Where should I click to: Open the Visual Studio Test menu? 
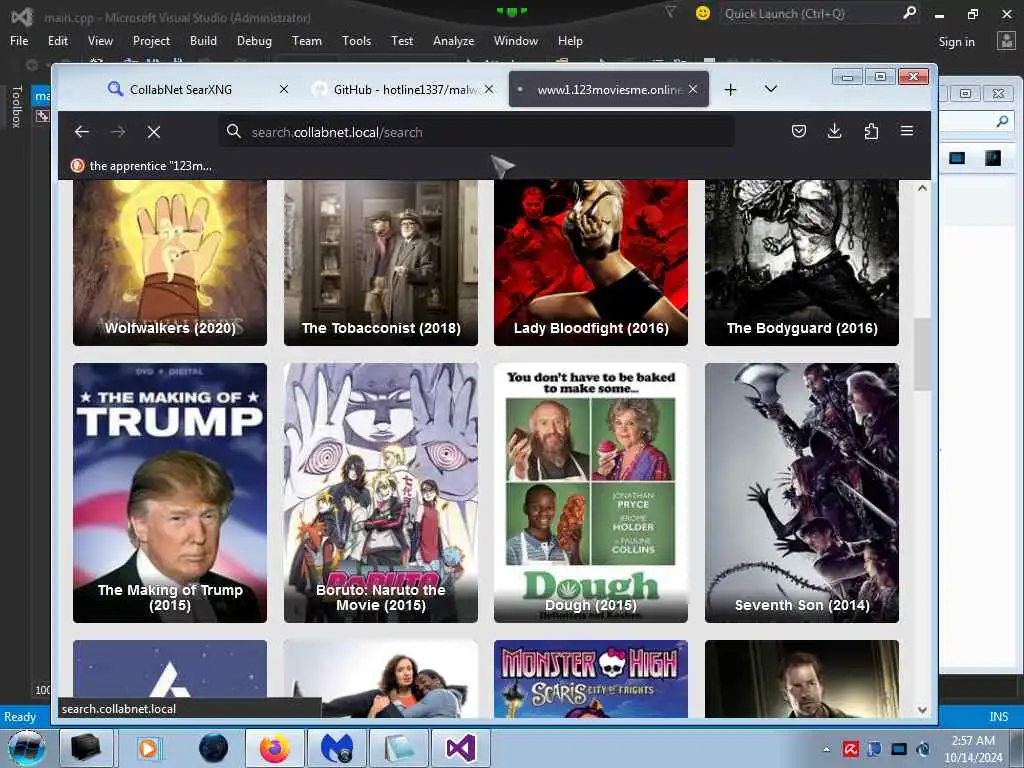402,40
